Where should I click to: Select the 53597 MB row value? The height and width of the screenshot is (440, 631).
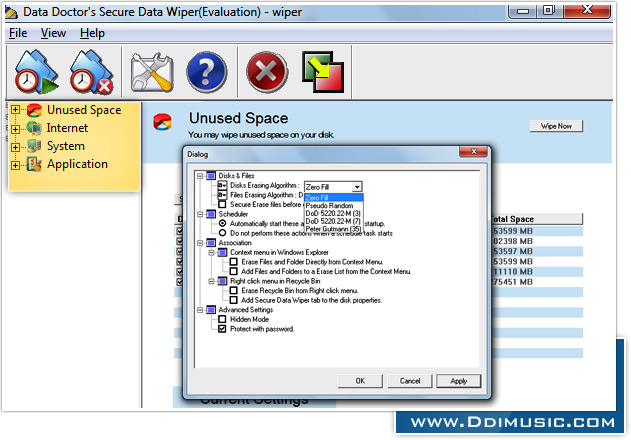coord(513,251)
